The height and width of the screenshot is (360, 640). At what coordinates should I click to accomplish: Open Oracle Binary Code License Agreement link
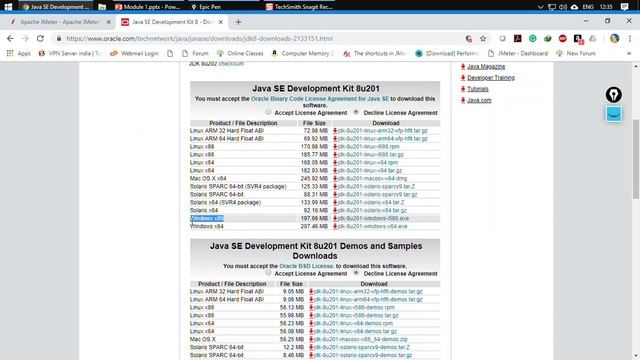tap(320, 99)
